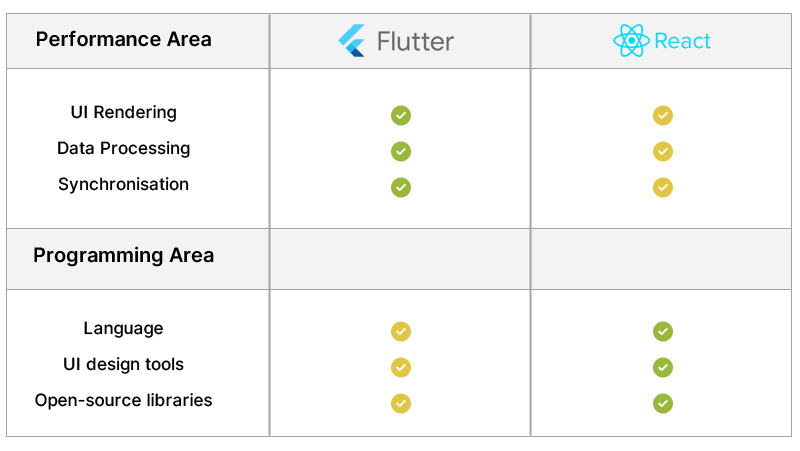Click Flutter's yellow Open-source libraries checkmark
The height and width of the screenshot is (451, 800).
click(401, 403)
